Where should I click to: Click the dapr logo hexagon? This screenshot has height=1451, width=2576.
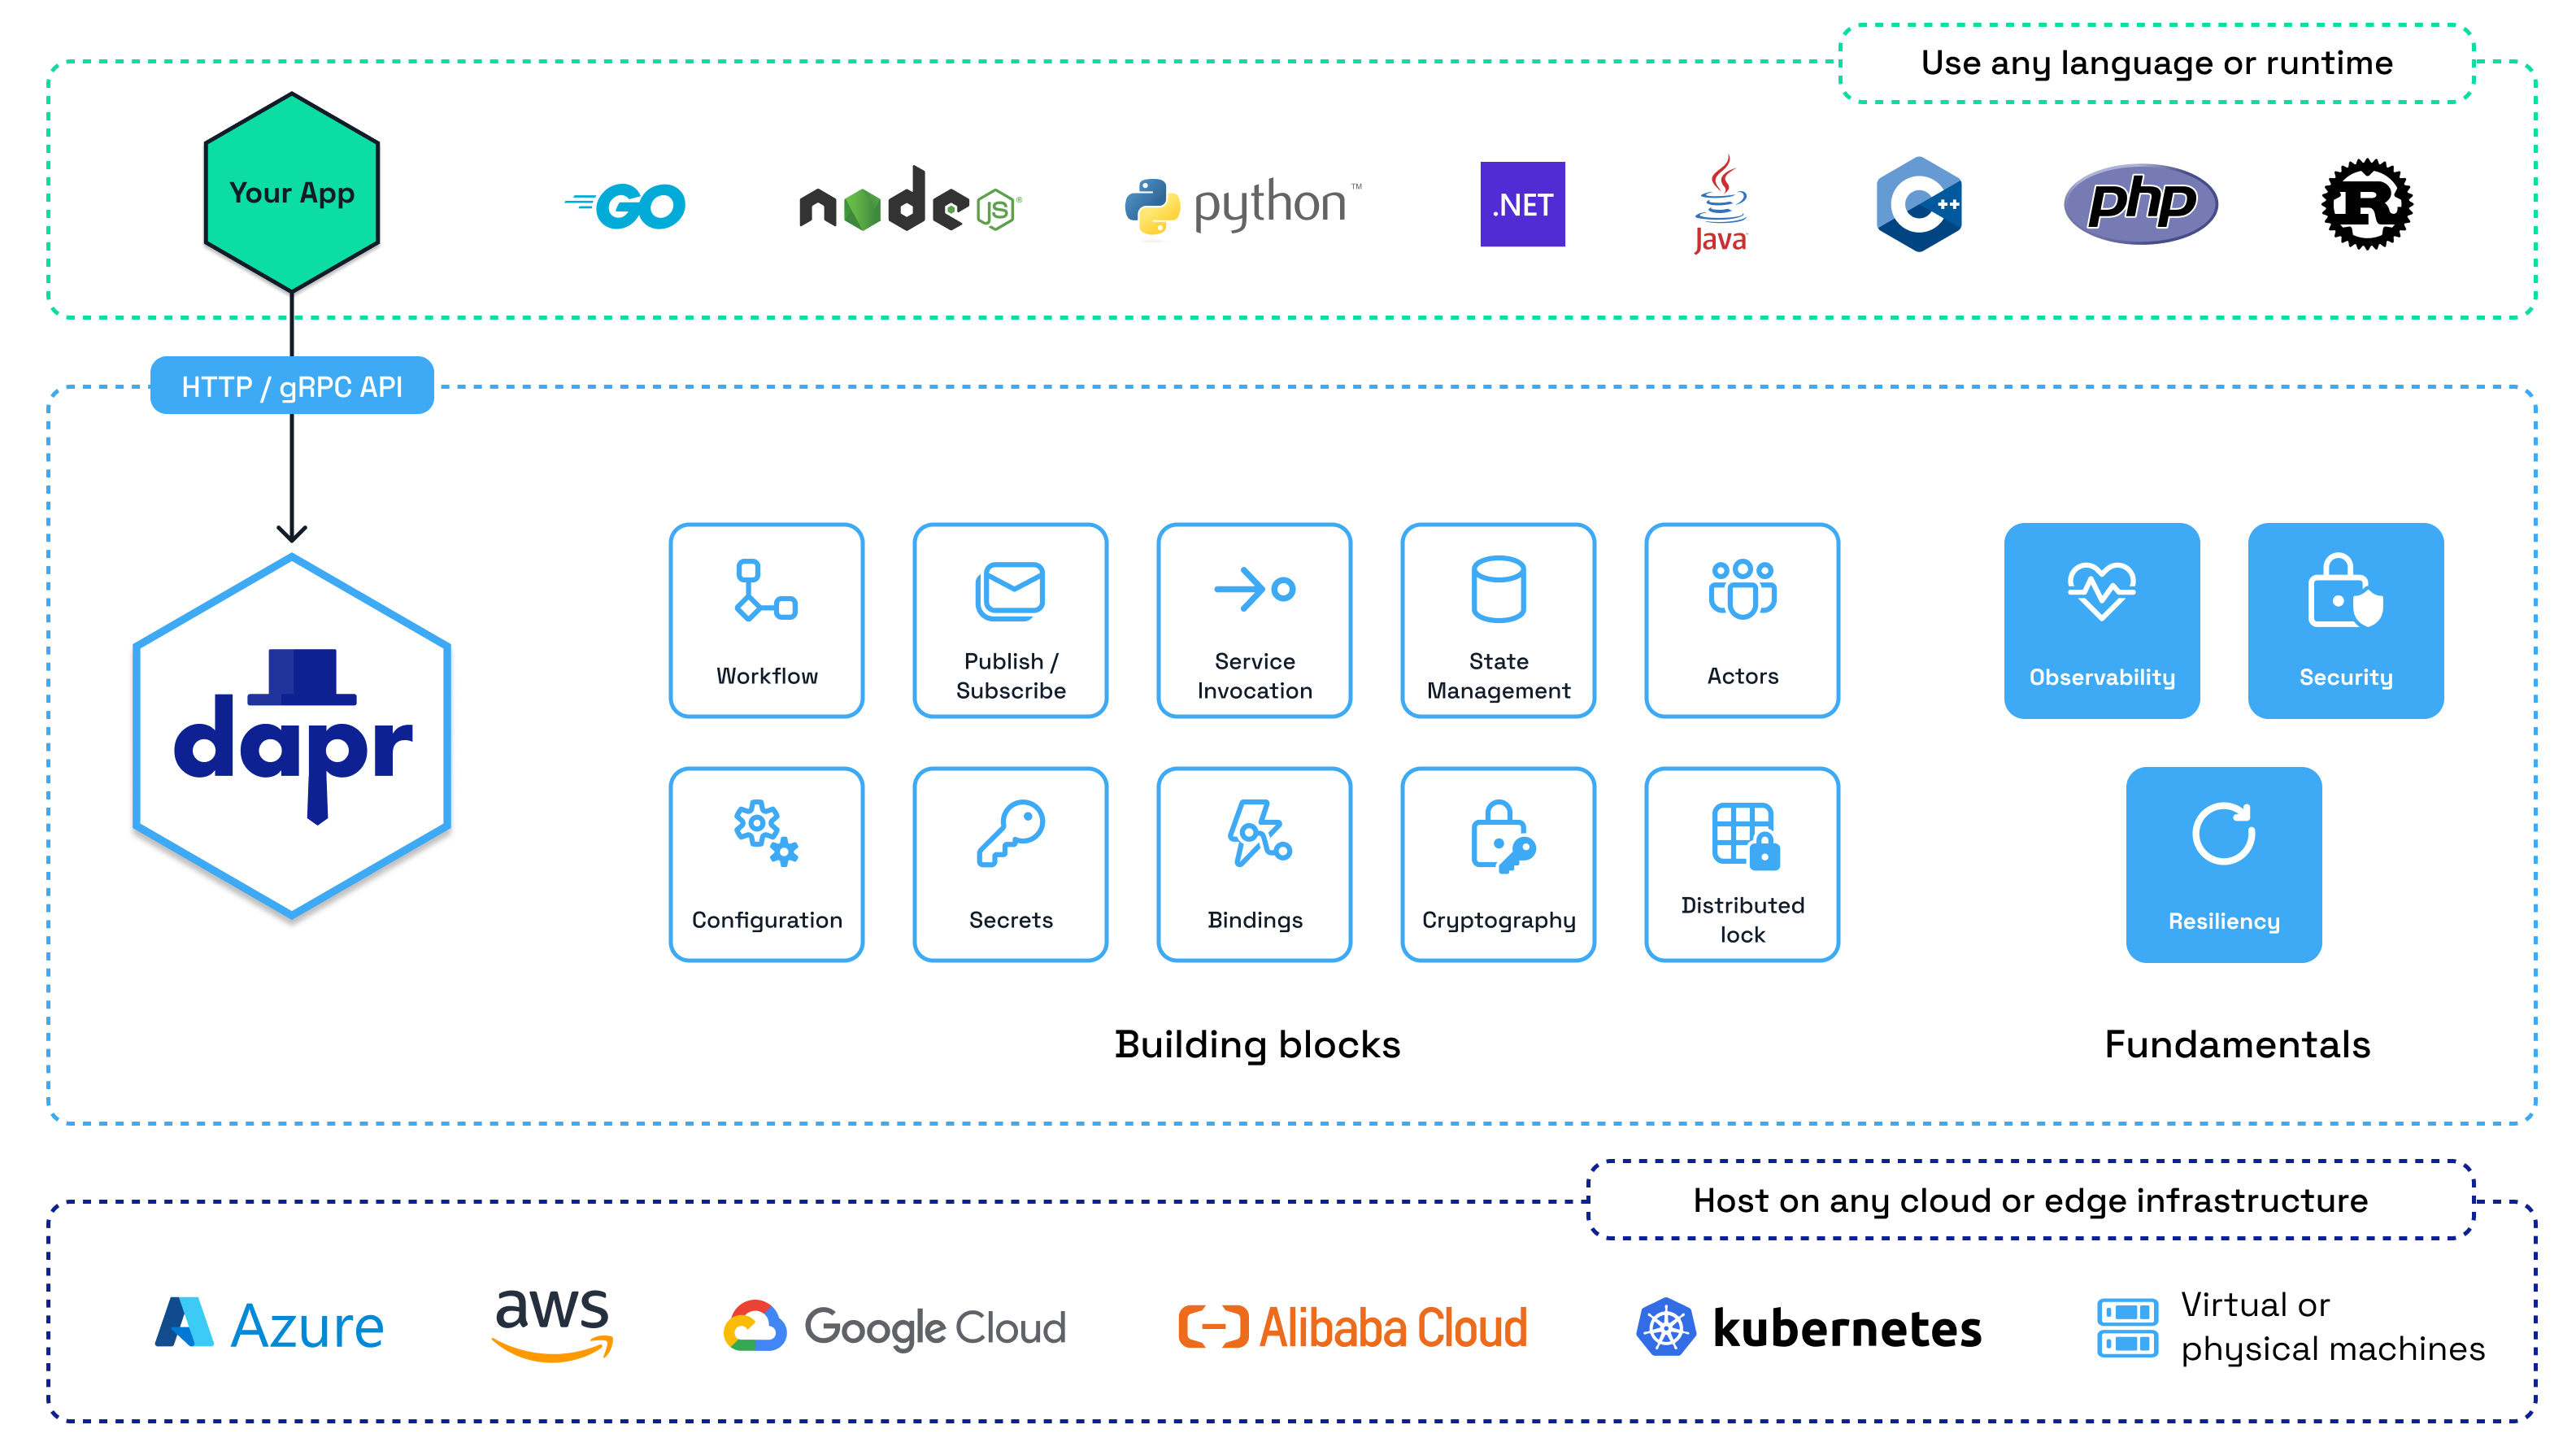point(291,735)
